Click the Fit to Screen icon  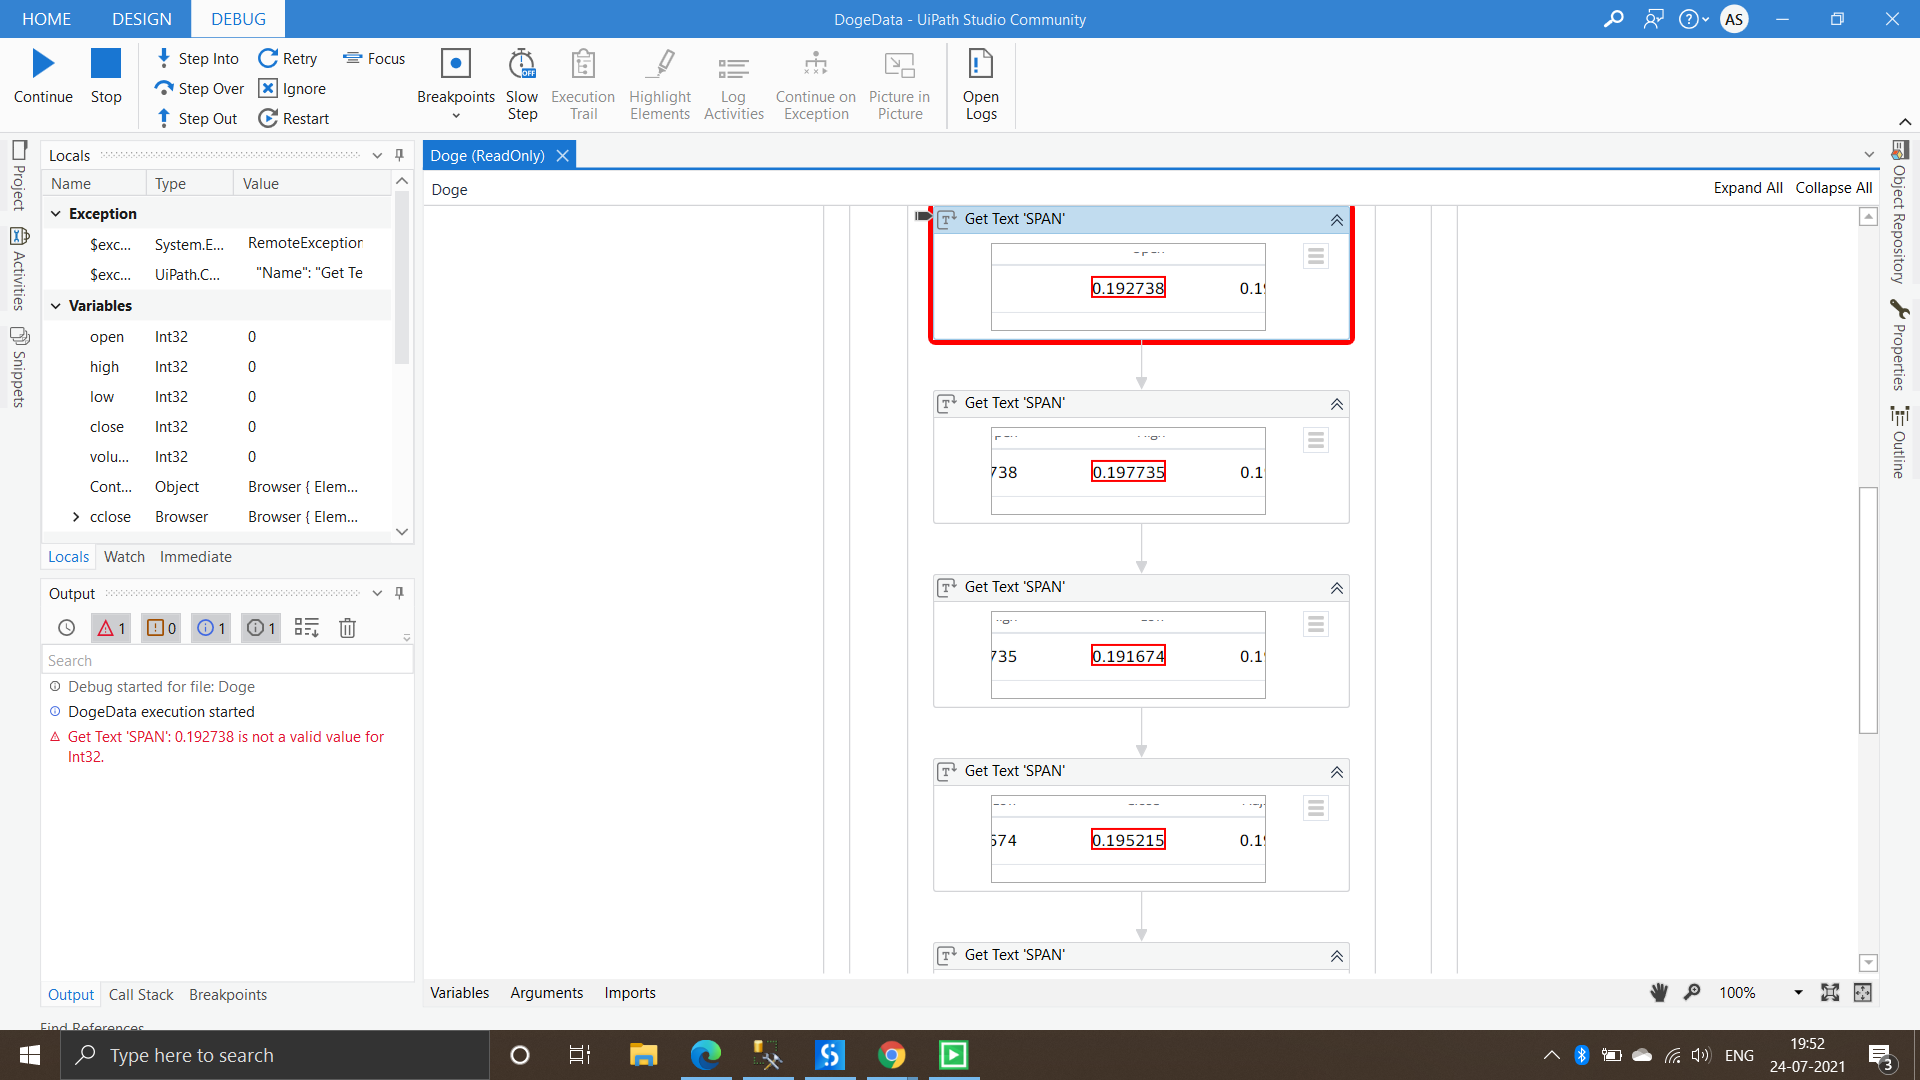click(1830, 993)
